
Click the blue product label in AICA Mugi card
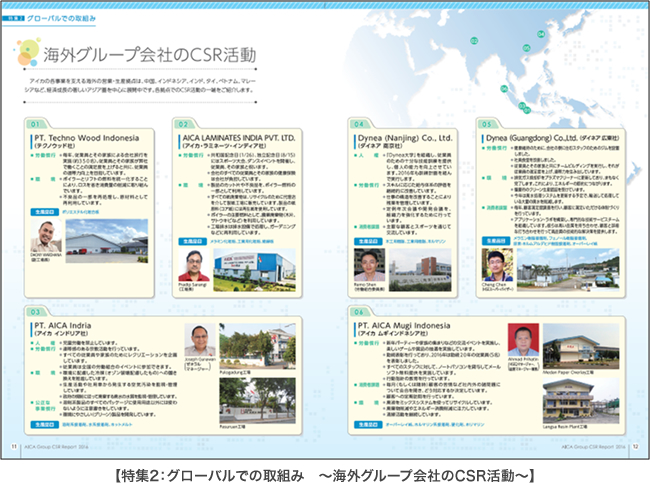pos(368,425)
